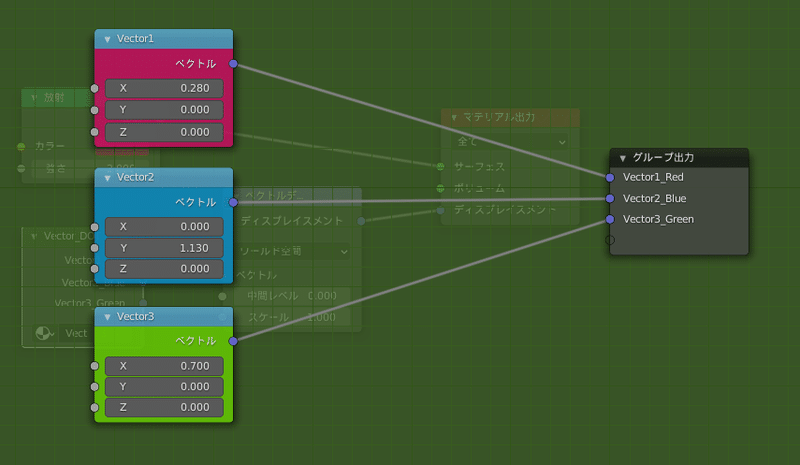Click Vector2 Y input socket
The width and height of the screenshot is (800, 465).
tap(94, 248)
